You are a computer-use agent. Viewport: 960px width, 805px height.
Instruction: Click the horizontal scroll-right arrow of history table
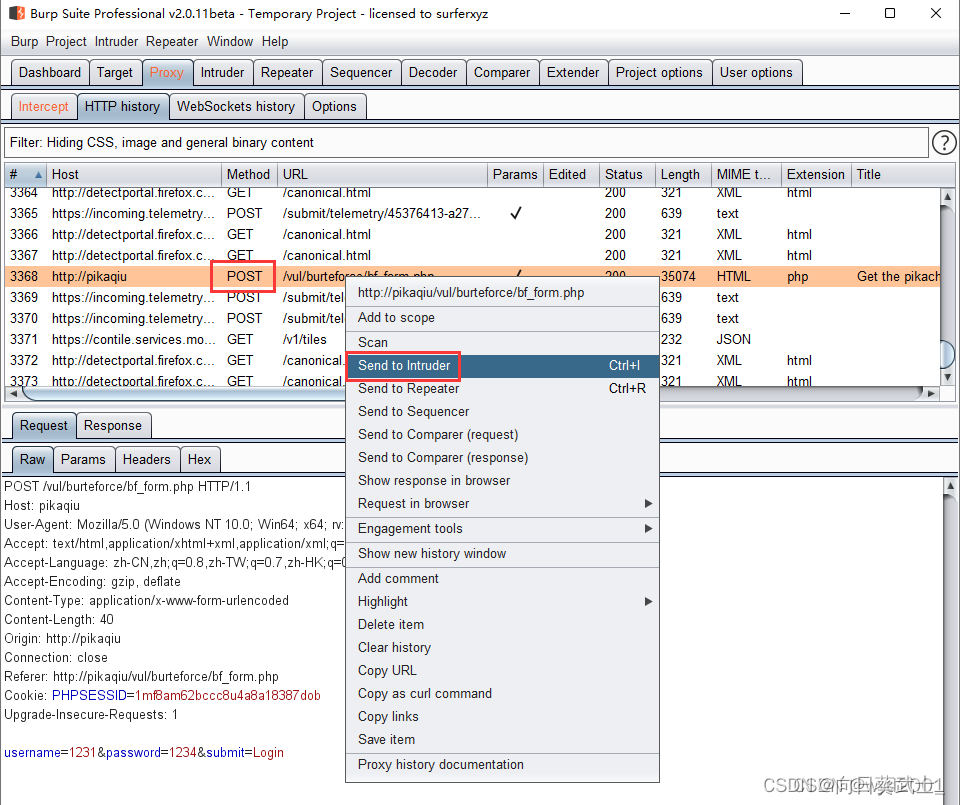931,393
